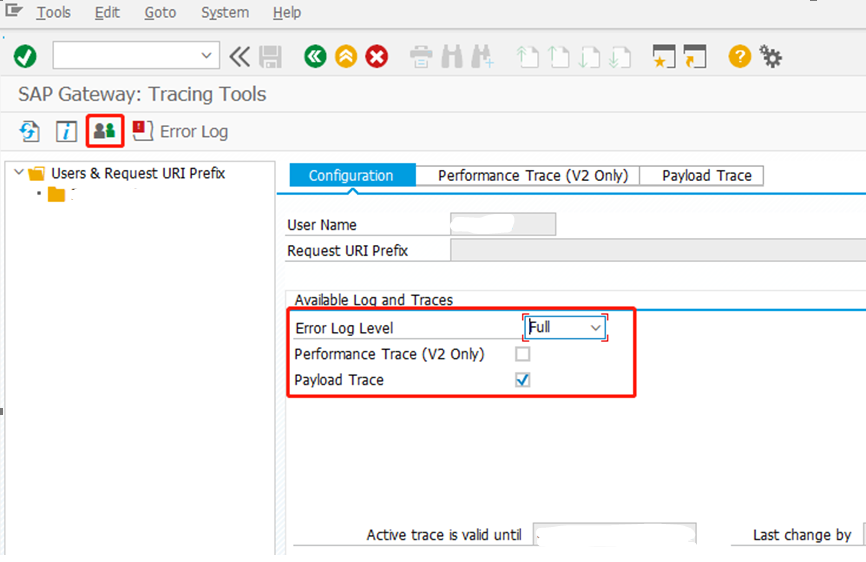Click the Print icon in toolbar
The width and height of the screenshot is (866, 562).
coord(421,56)
